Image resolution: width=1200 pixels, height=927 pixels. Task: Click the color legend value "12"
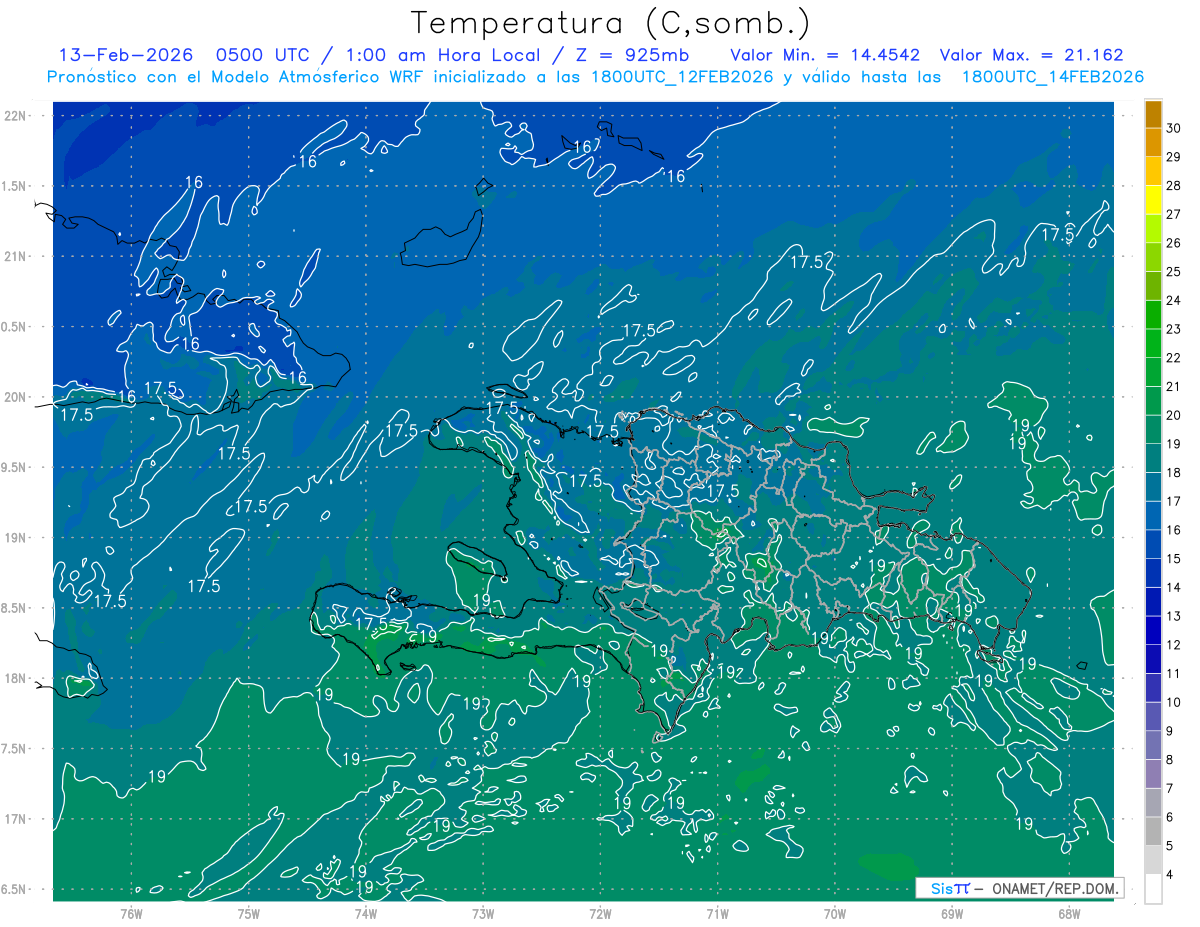coord(1173,645)
